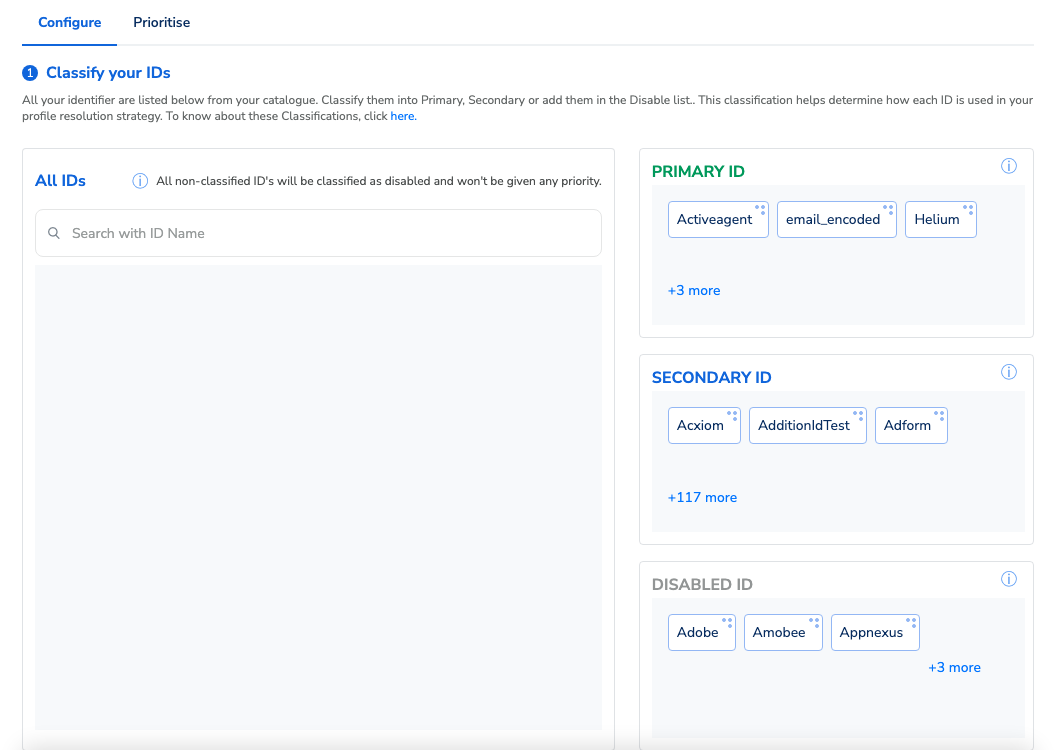Select the AdditionIdTest ID chip
The width and height of the screenshot is (1058, 750).
point(808,425)
